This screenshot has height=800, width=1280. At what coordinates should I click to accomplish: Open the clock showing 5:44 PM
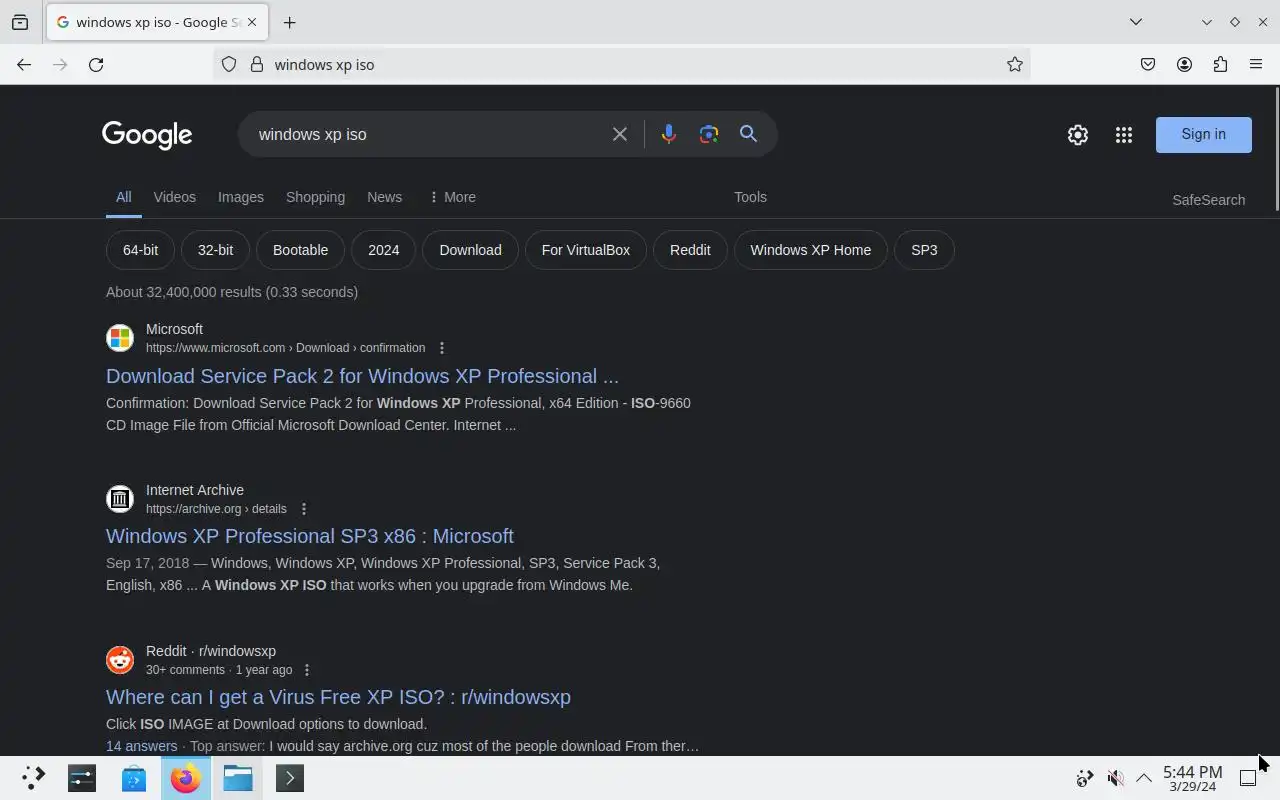(1192, 778)
